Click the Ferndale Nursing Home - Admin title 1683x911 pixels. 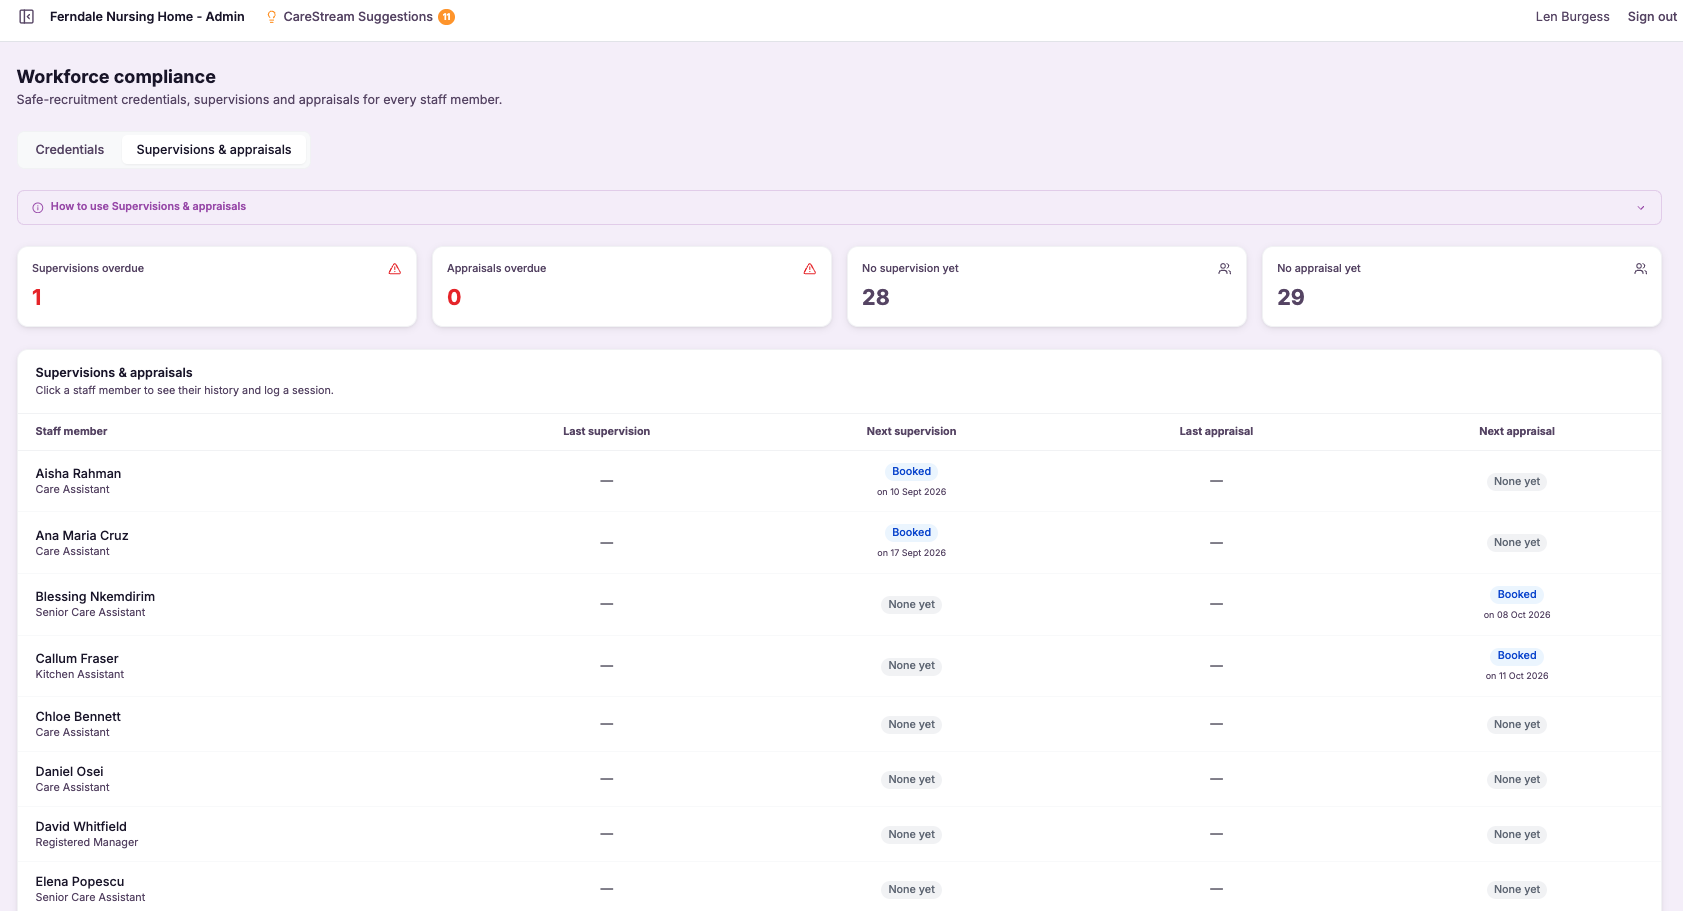tap(147, 17)
